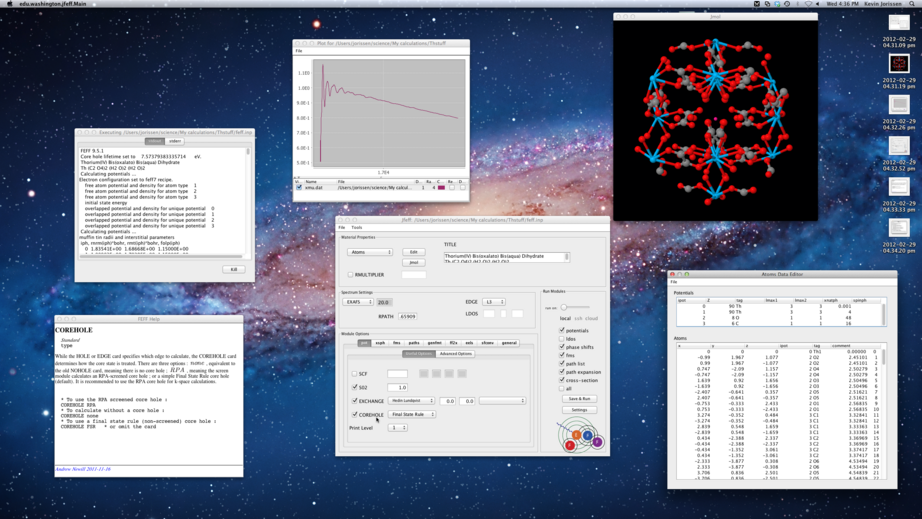Open the Spotlight search magnifier icon
This screenshot has width=922, height=519.
(x=912, y=4)
